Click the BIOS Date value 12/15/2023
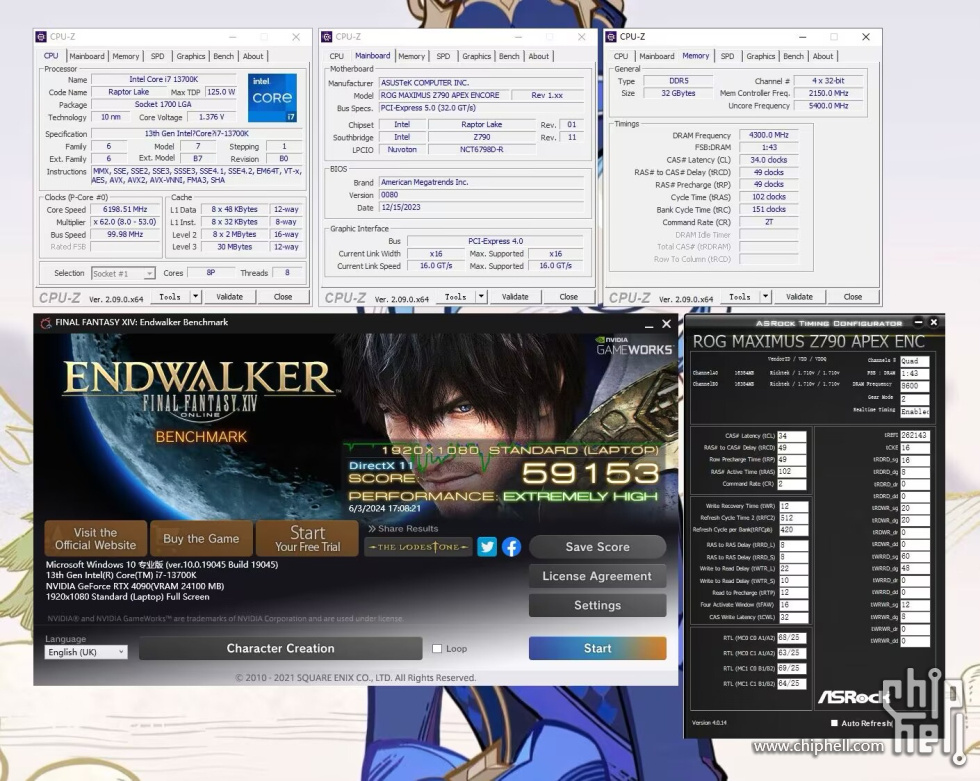This screenshot has width=980, height=781. (x=481, y=207)
